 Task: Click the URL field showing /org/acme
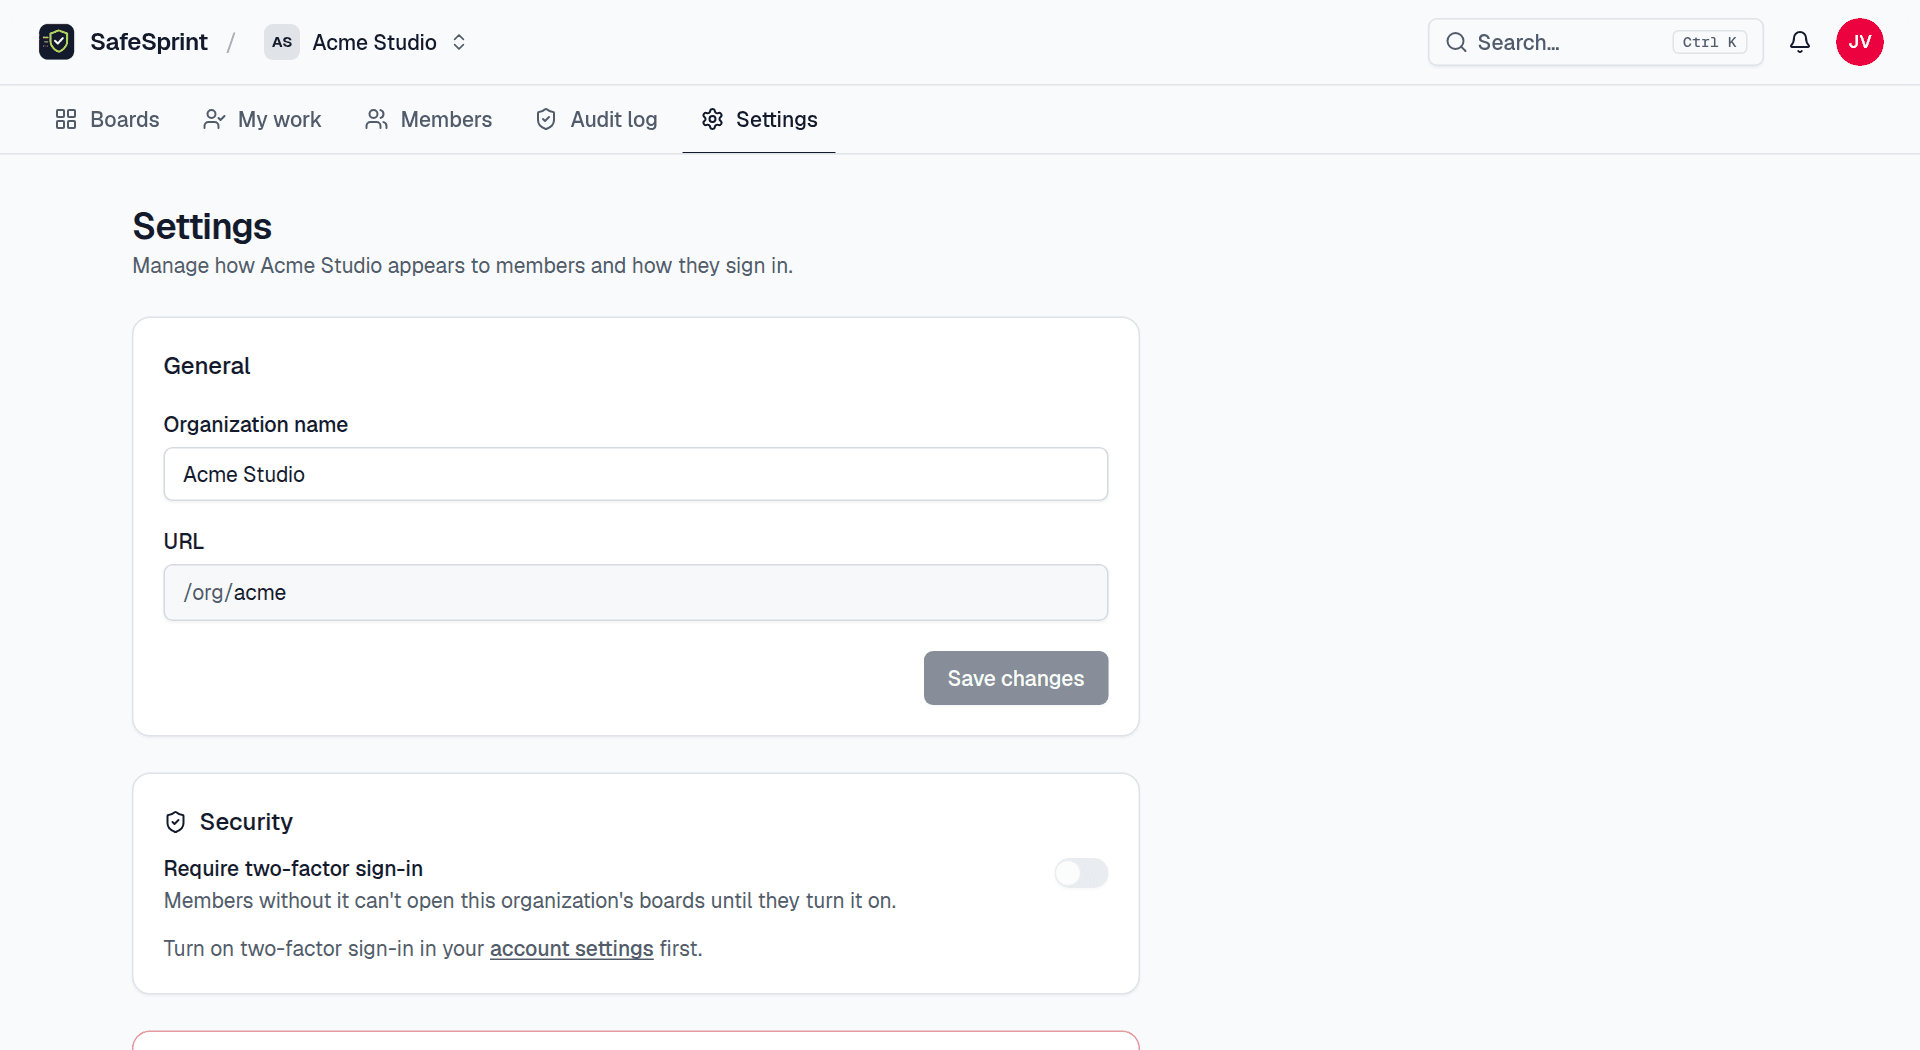click(x=636, y=592)
